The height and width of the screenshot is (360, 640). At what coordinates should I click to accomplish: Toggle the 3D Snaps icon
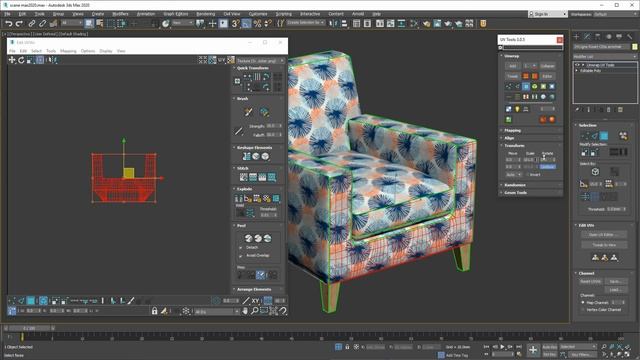[236, 24]
